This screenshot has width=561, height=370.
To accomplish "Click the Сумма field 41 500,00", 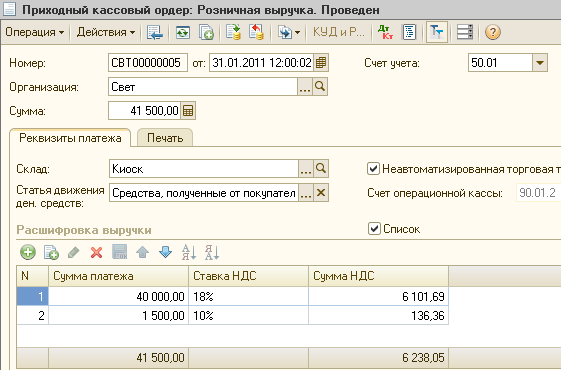I will pyautogui.click(x=145, y=111).
